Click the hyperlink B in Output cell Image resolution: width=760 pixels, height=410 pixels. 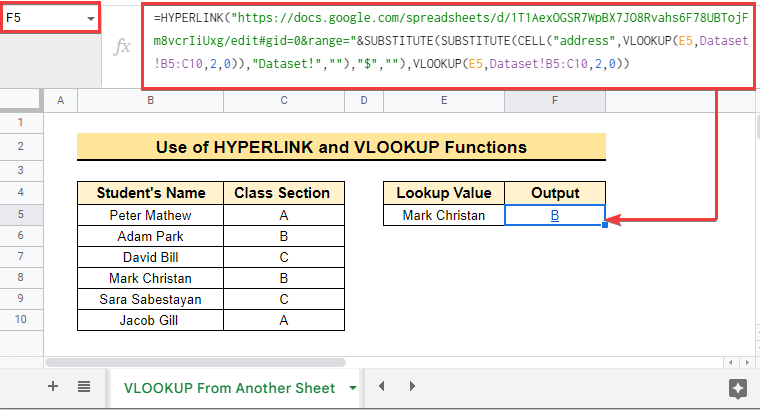555,215
